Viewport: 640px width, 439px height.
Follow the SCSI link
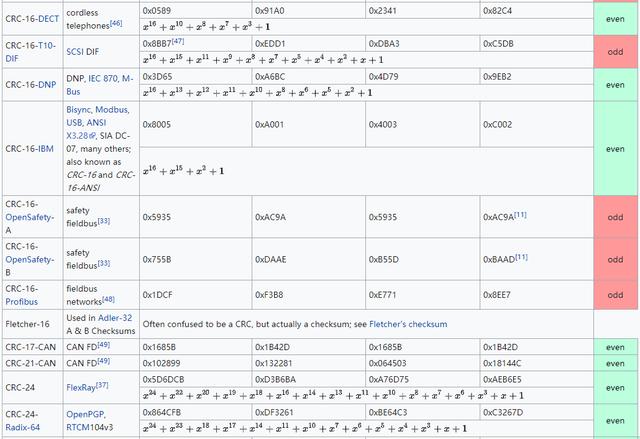pyautogui.click(x=75, y=52)
